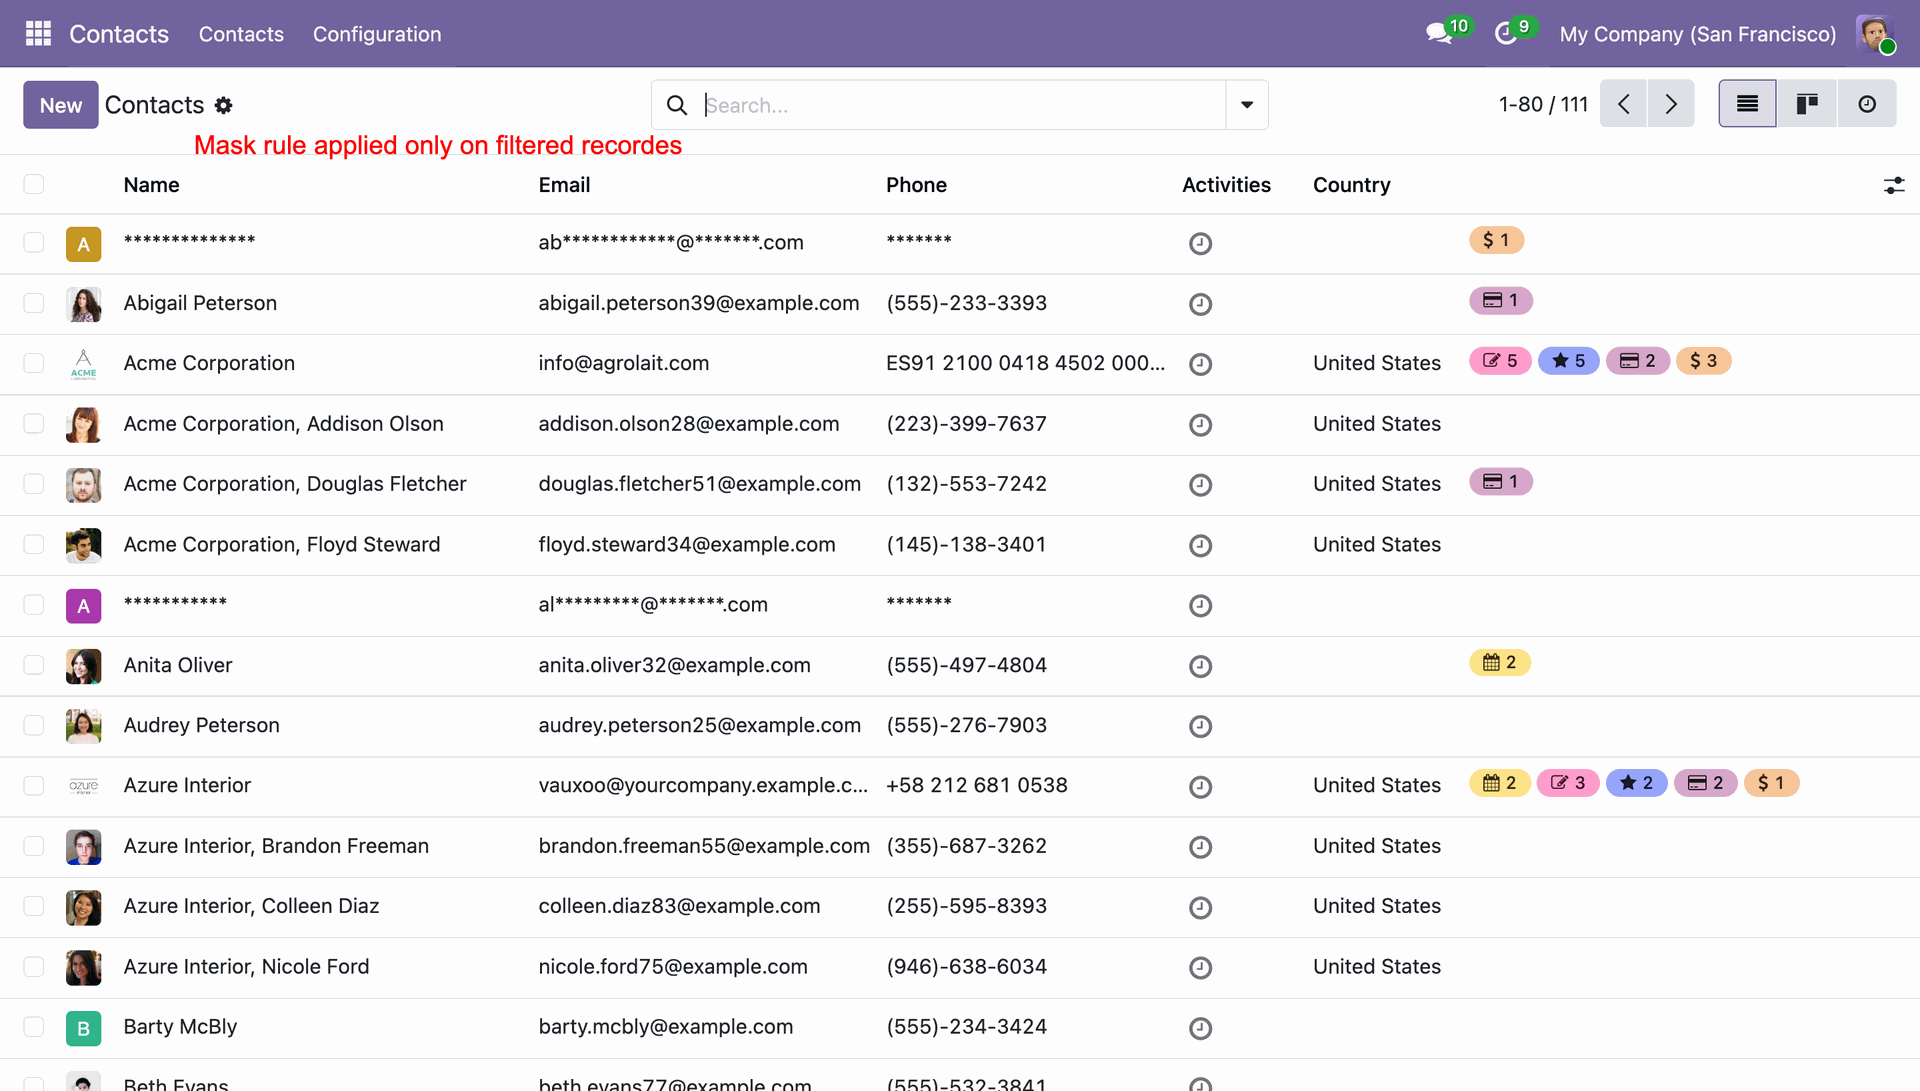Click the 1-80 / 111 pager counter
Viewport: 1920px width, 1091px height.
1543,104
